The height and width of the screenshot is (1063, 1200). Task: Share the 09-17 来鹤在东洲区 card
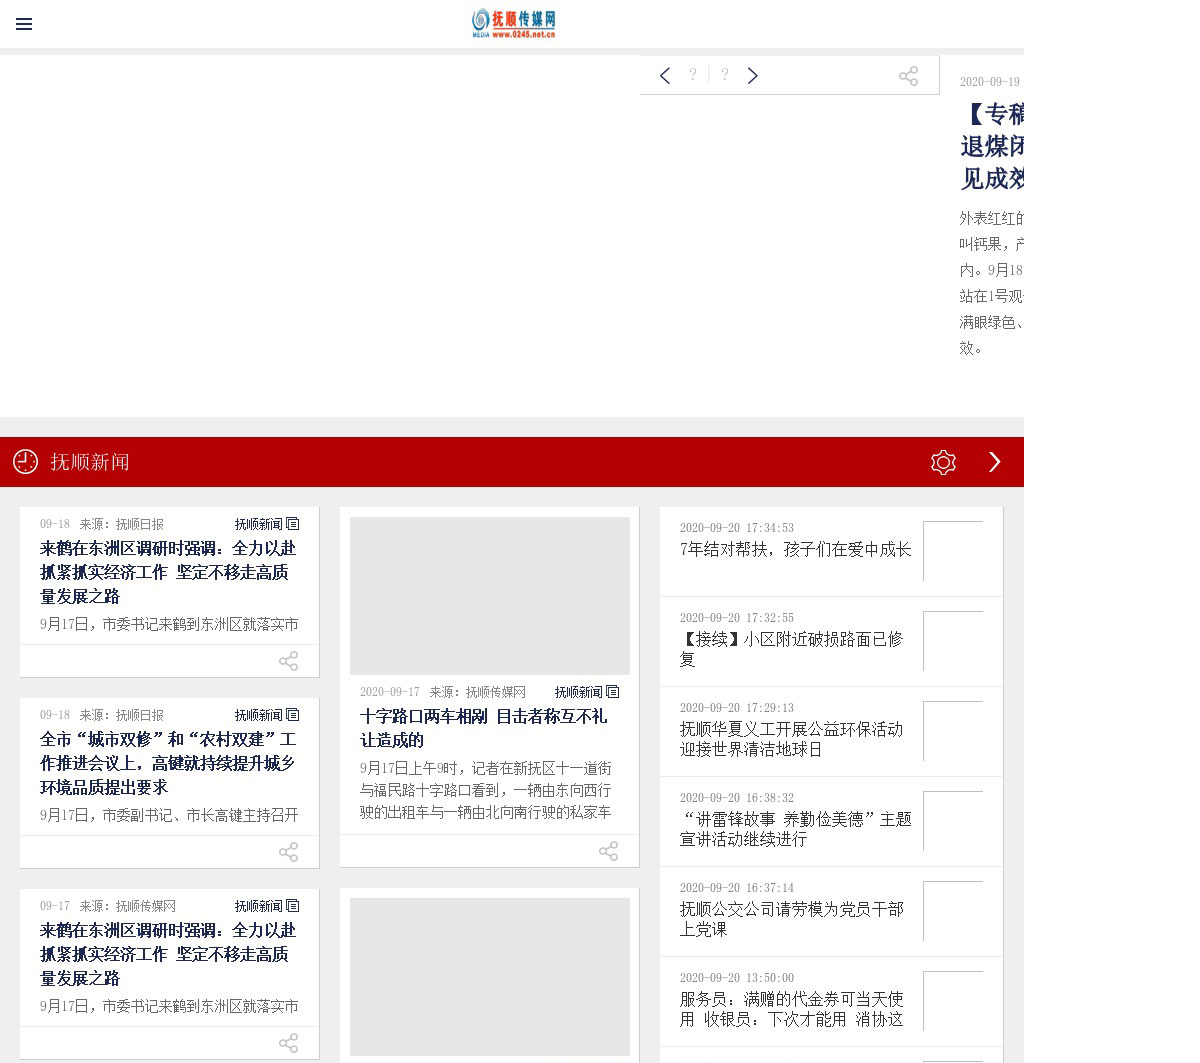pyautogui.click(x=288, y=1043)
